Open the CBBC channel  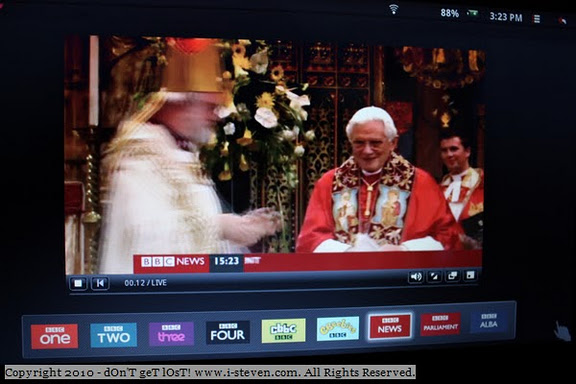[x=283, y=331]
